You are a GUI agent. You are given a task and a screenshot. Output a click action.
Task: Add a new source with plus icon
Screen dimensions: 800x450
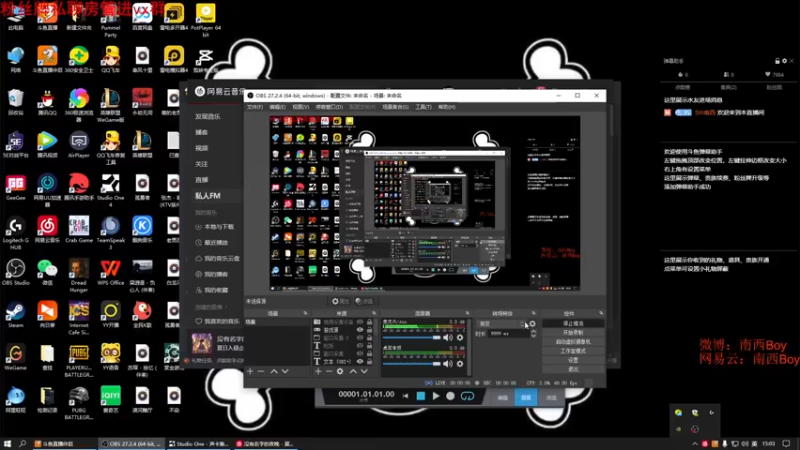tap(318, 371)
